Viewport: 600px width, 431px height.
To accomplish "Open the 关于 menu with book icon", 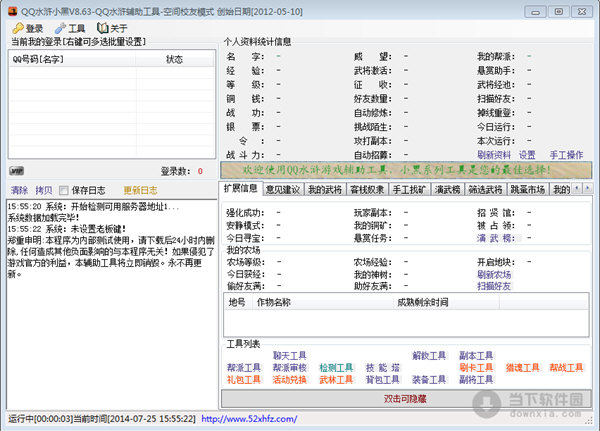I will (112, 28).
